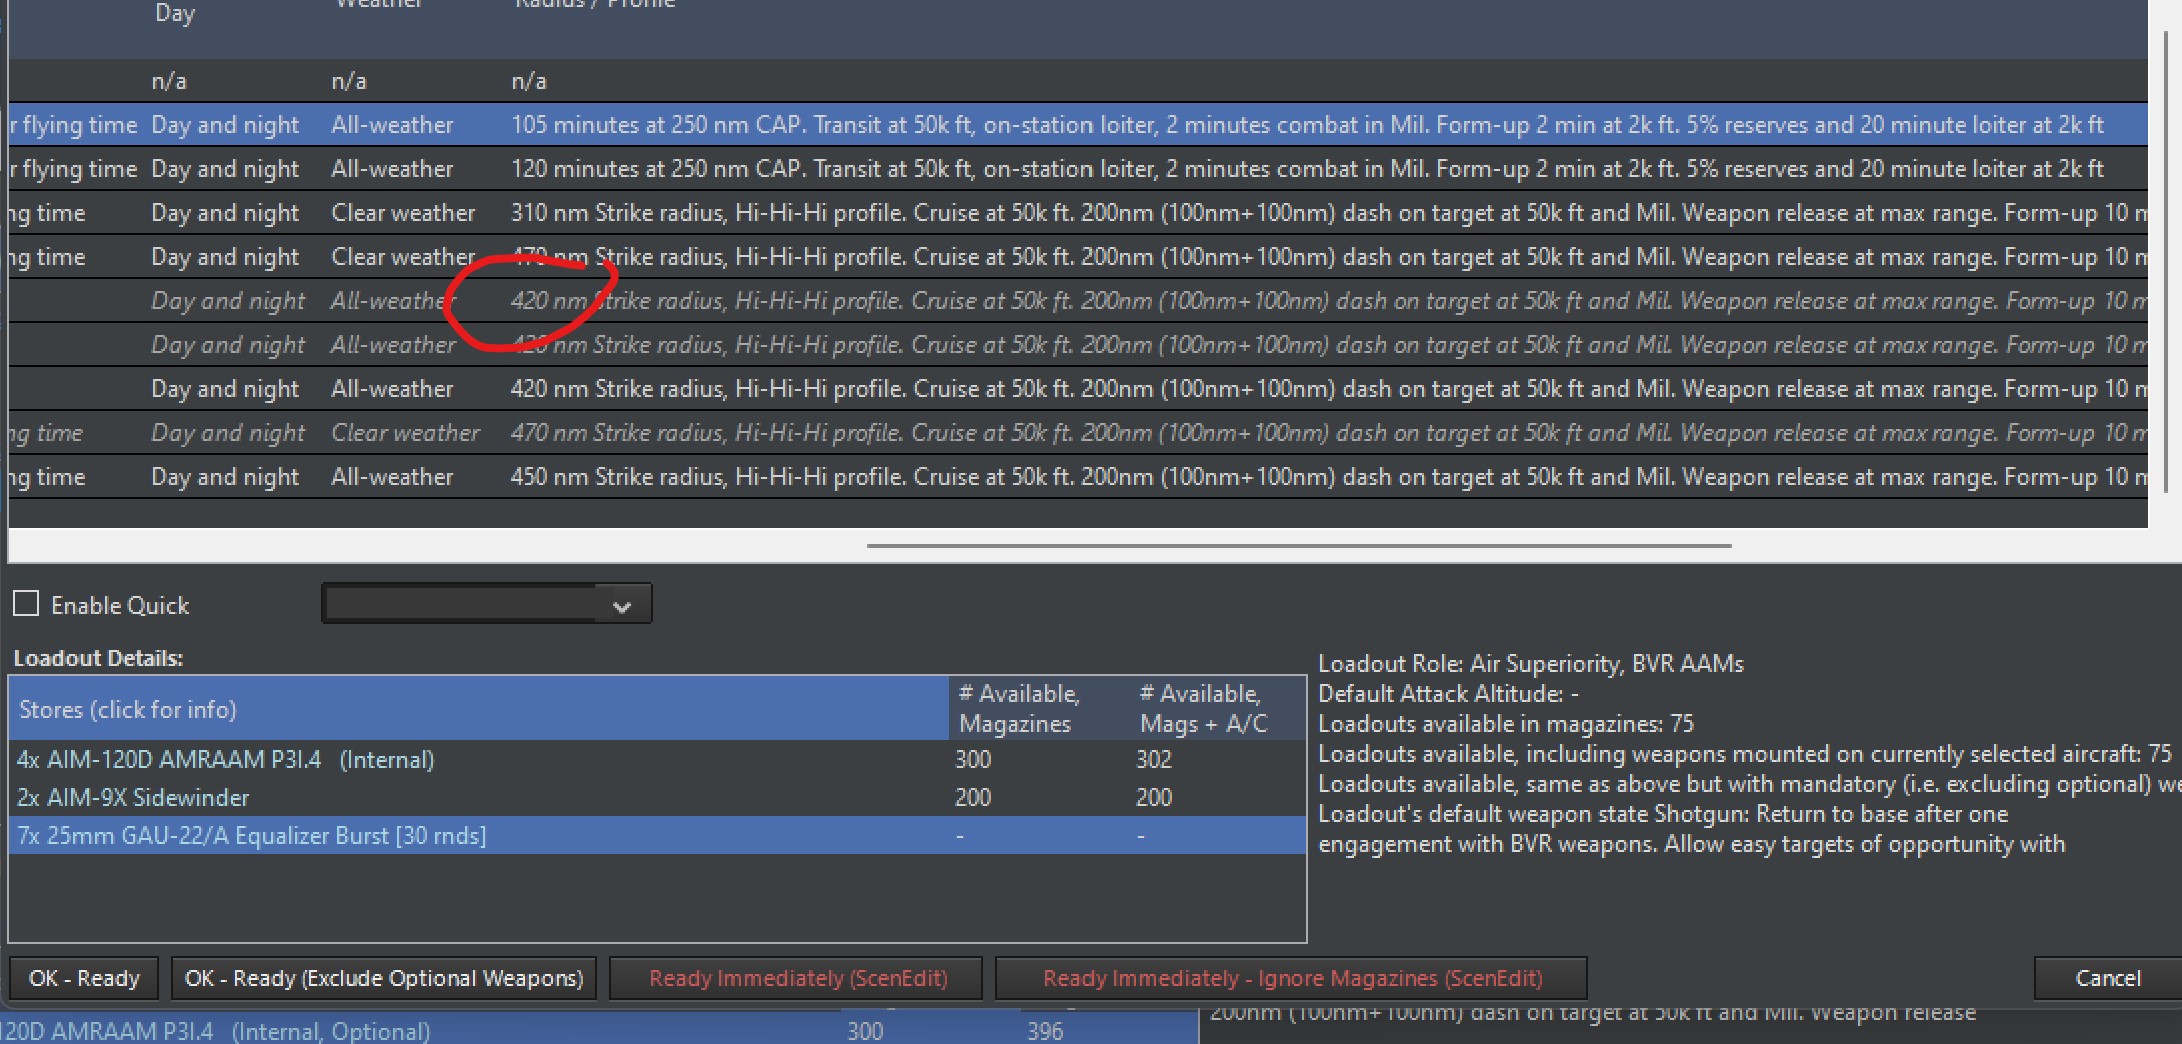Select the 450 nm Strike radius row
2182x1044 pixels.
[1078, 477]
